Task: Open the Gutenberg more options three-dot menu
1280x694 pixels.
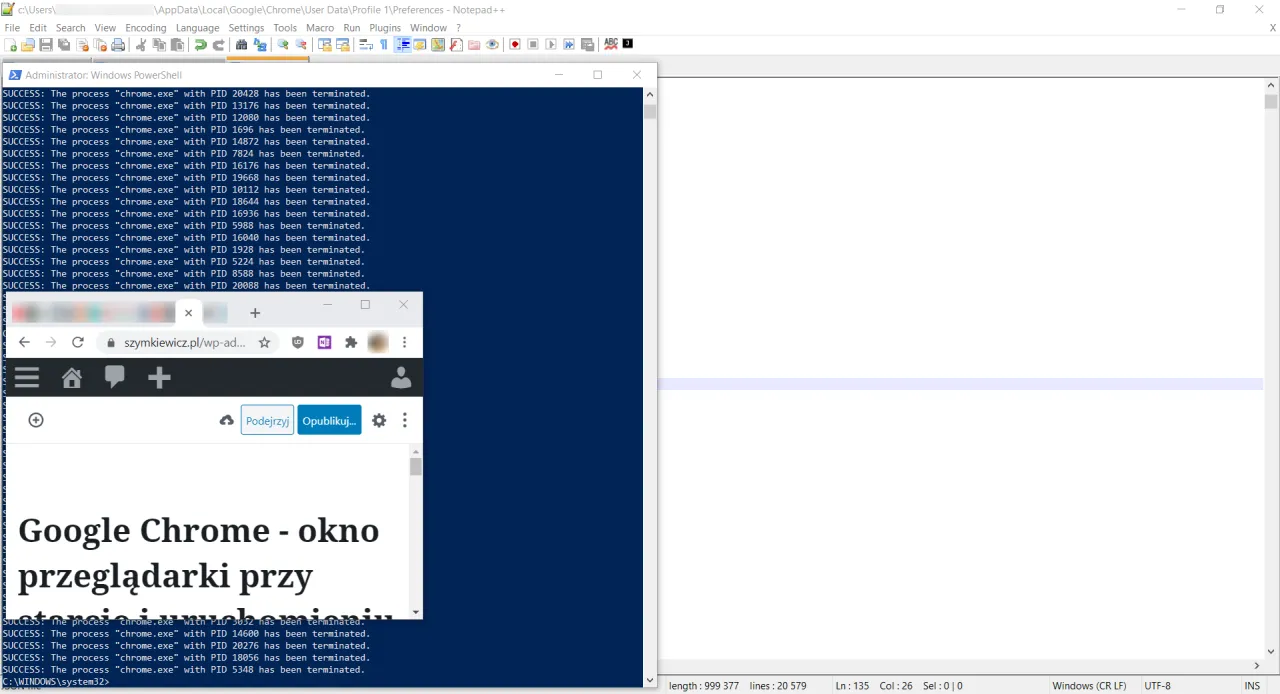Action: tap(404, 420)
